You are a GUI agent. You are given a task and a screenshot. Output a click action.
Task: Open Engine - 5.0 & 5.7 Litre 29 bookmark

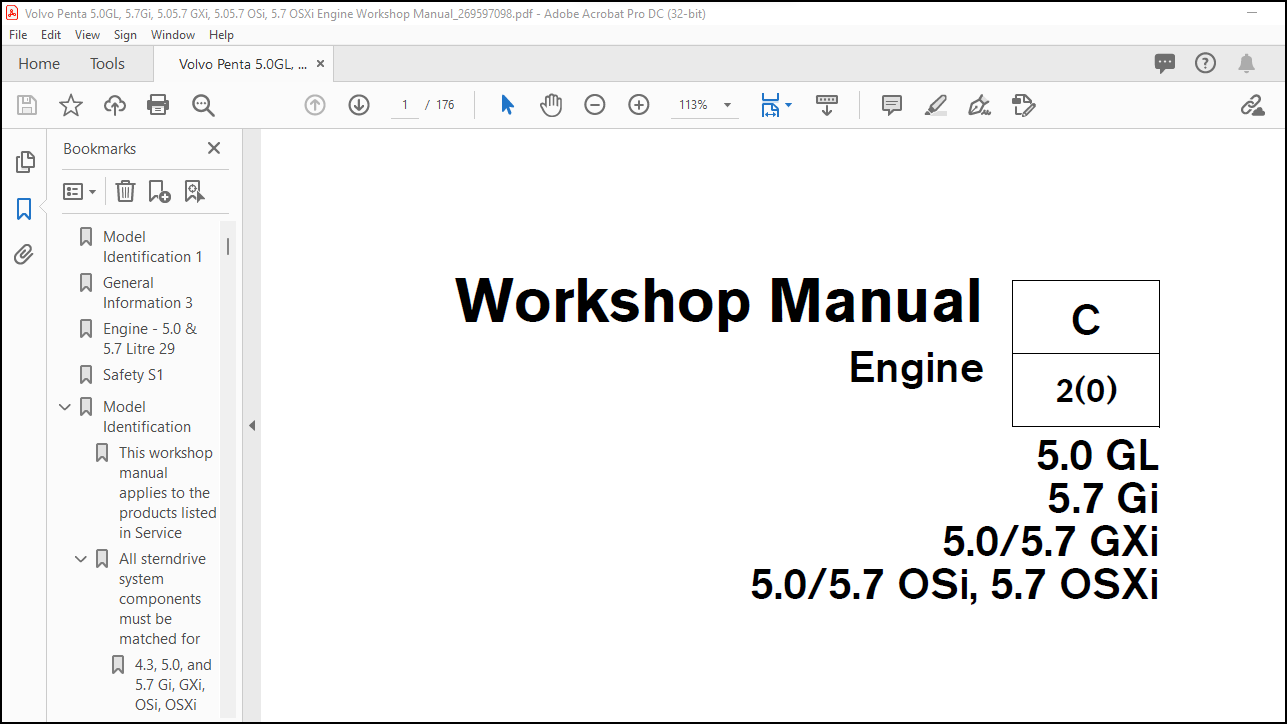coord(150,339)
